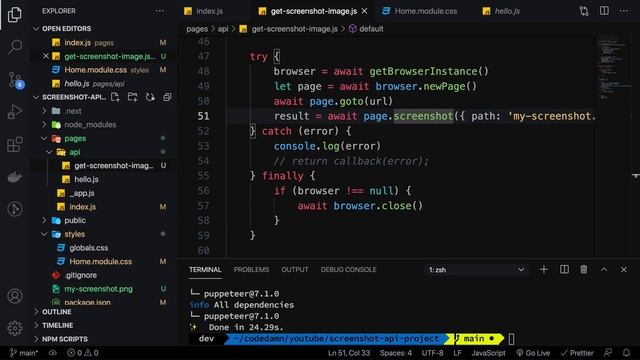Viewport: 640px width, 360px height.
Task: Start Go Live server
Action: coord(533,353)
